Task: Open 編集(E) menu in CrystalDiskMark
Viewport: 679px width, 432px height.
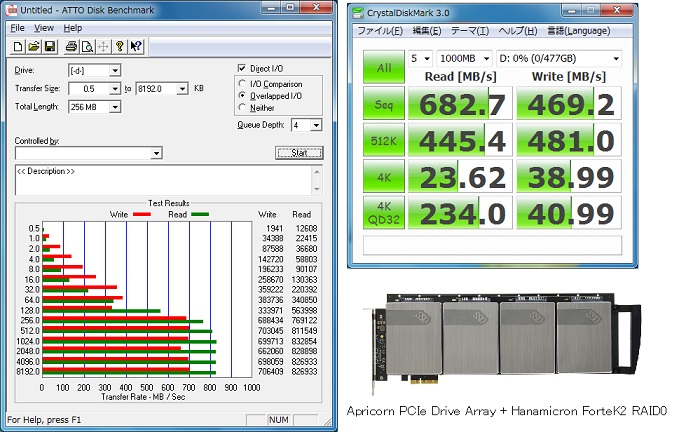Action: (x=427, y=31)
